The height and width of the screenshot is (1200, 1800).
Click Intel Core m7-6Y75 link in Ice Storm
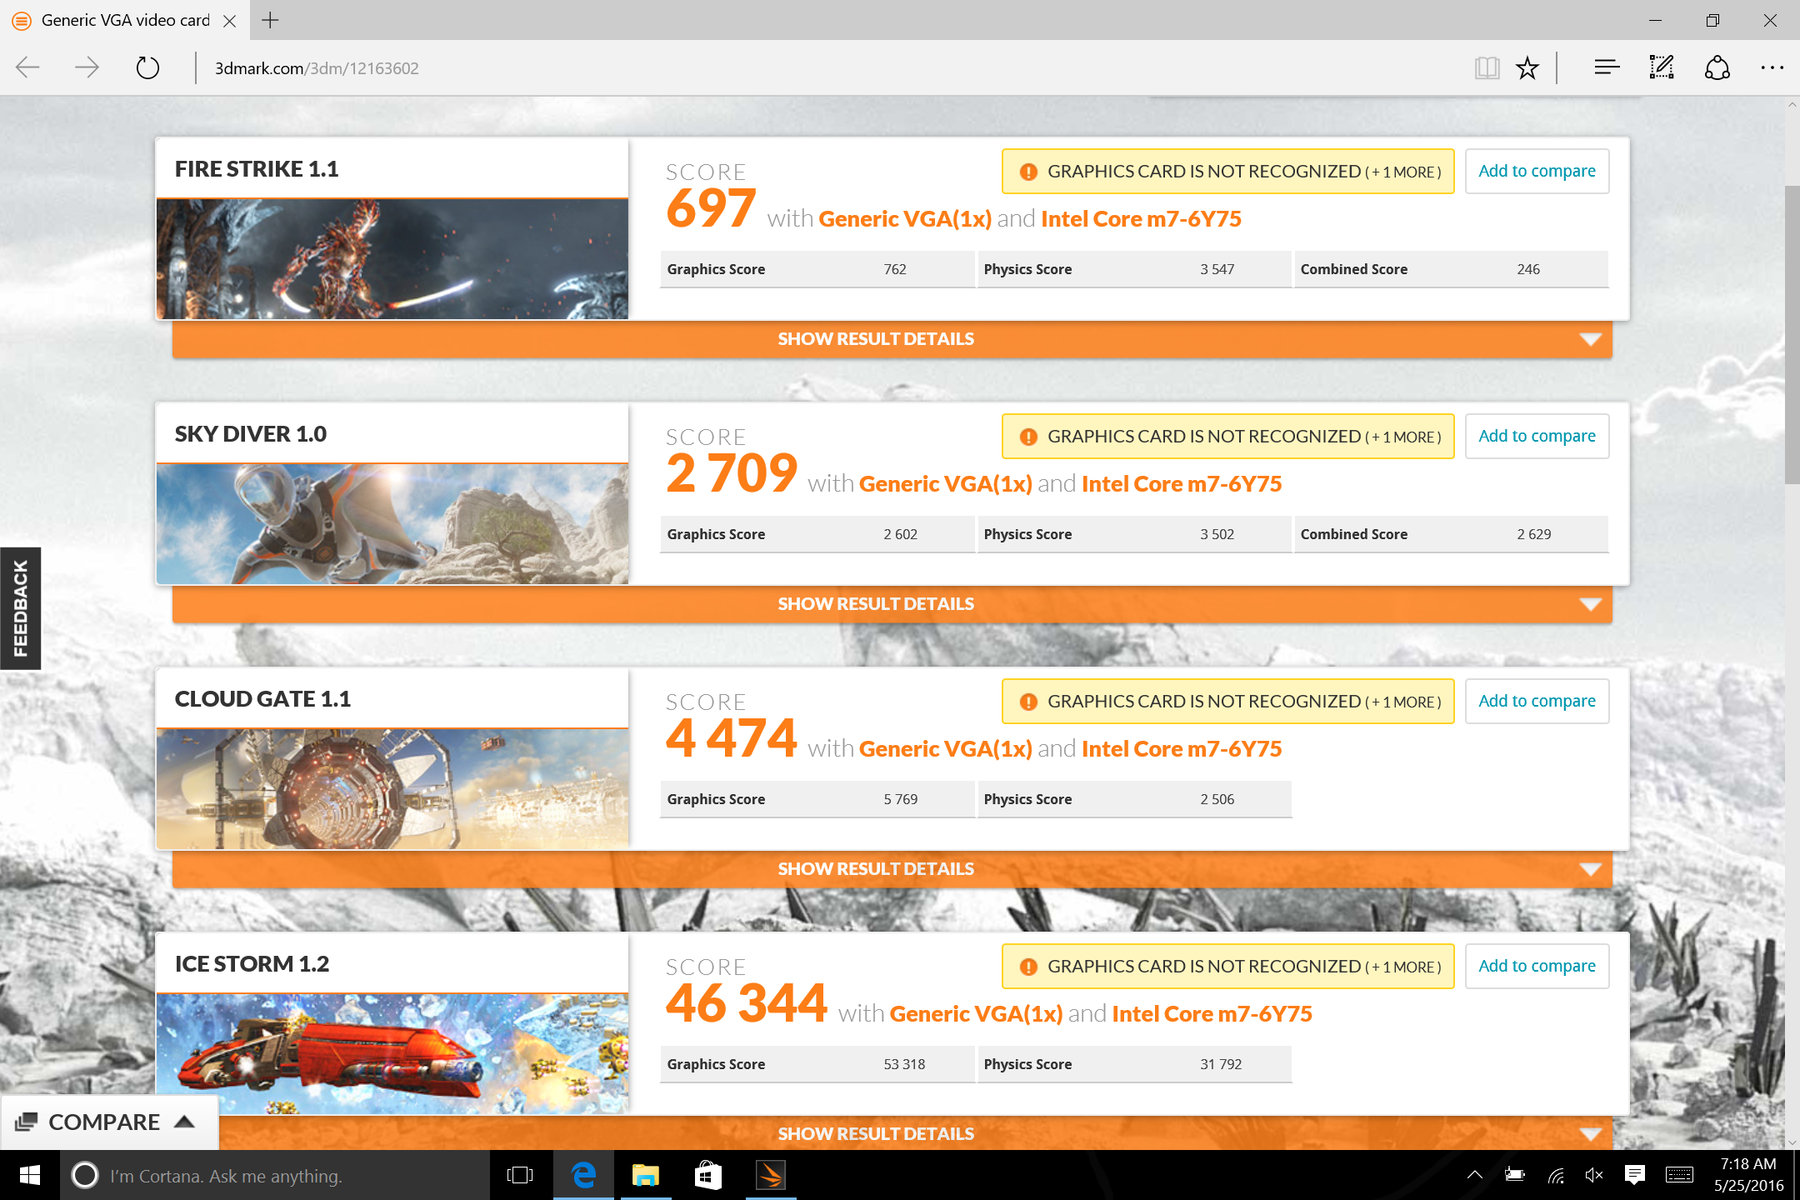(x=1212, y=1014)
